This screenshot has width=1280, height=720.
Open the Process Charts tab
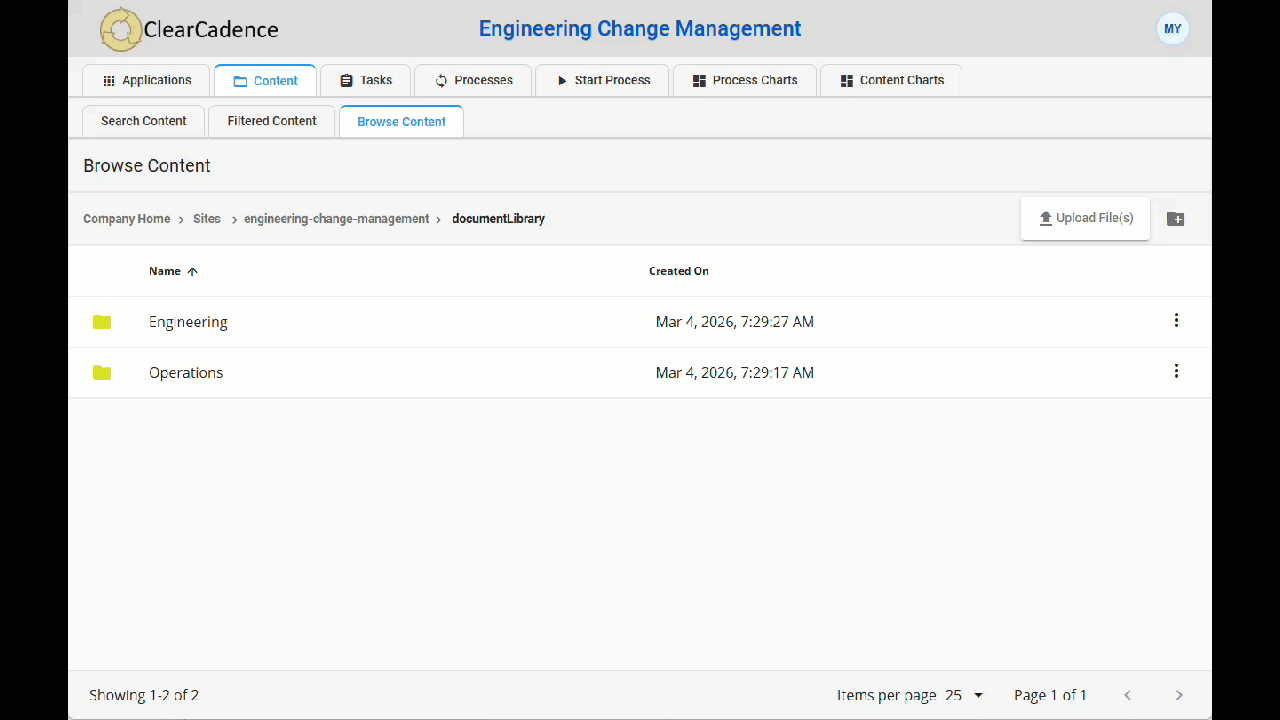click(745, 80)
